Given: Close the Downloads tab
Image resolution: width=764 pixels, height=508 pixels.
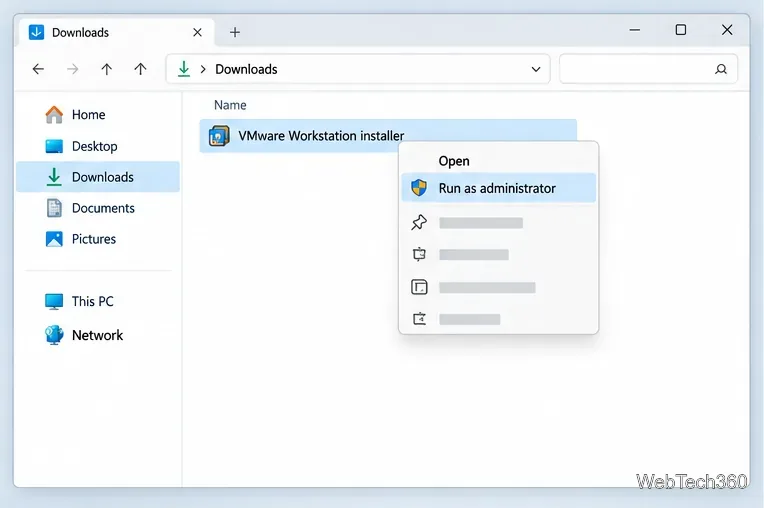Looking at the screenshot, I should tap(197, 32).
